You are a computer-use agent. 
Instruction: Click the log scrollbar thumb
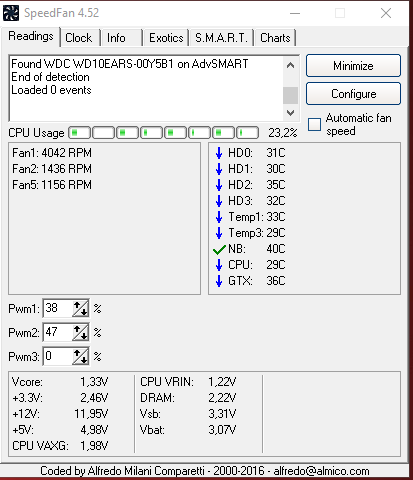pyautogui.click(x=290, y=95)
